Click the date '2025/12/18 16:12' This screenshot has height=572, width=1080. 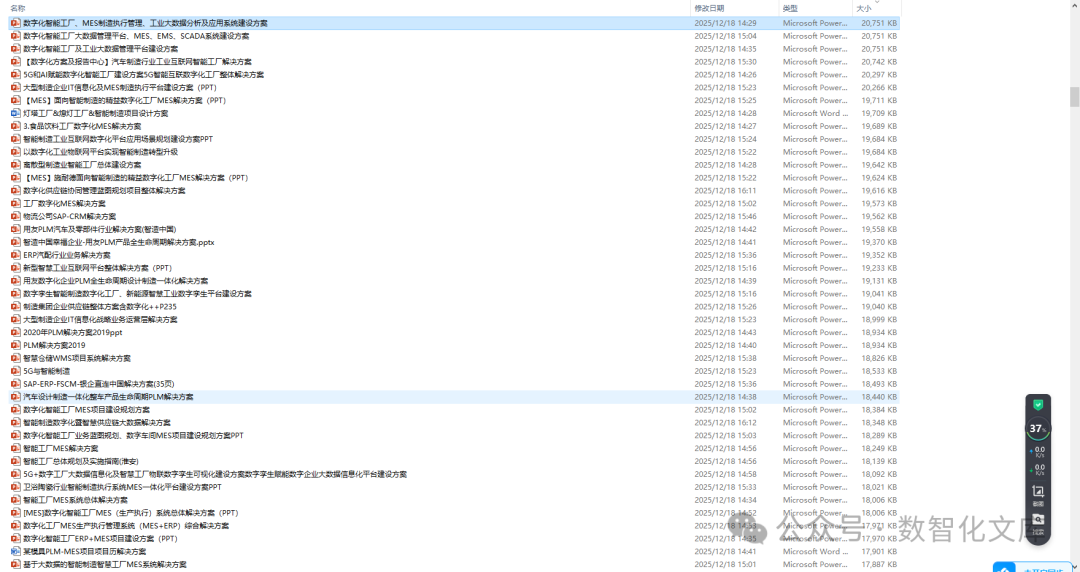coord(725,422)
